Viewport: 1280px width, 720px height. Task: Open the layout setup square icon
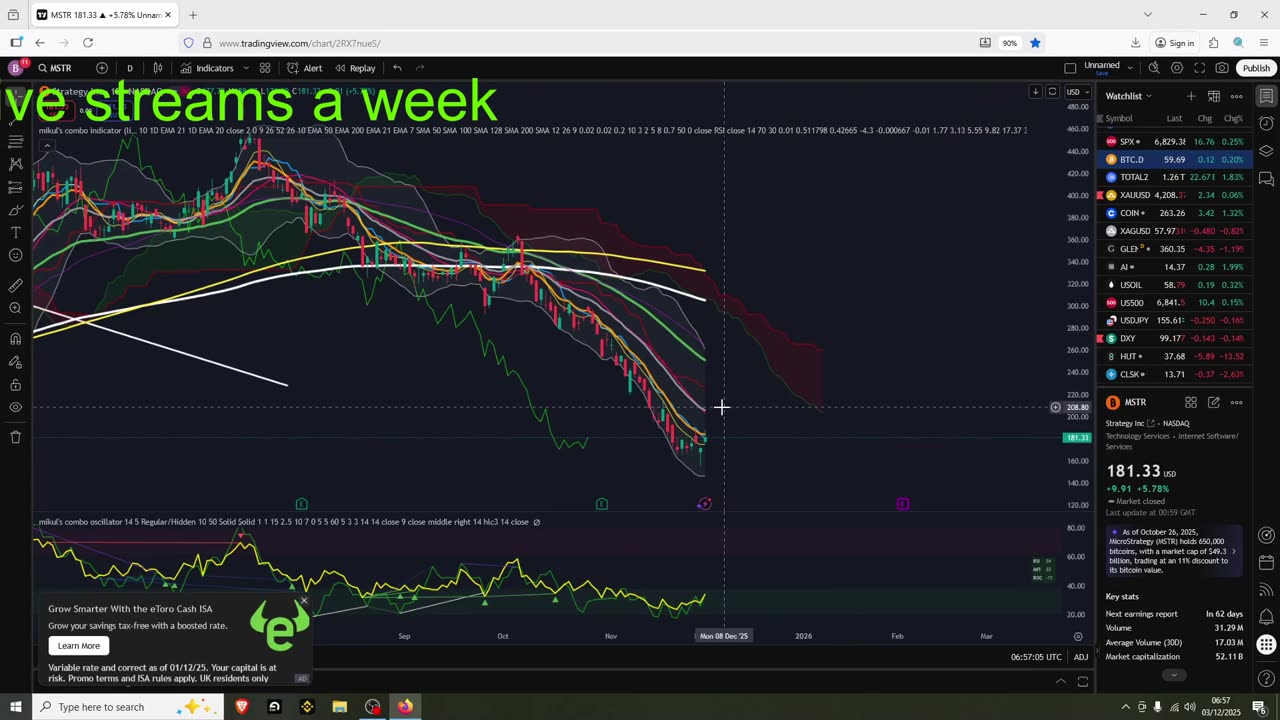coord(1070,68)
